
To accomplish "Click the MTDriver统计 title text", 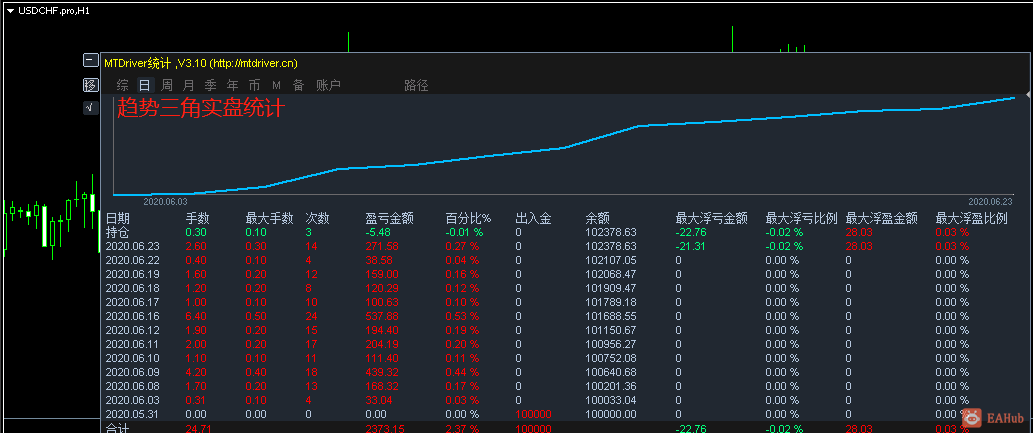I will pos(138,63).
